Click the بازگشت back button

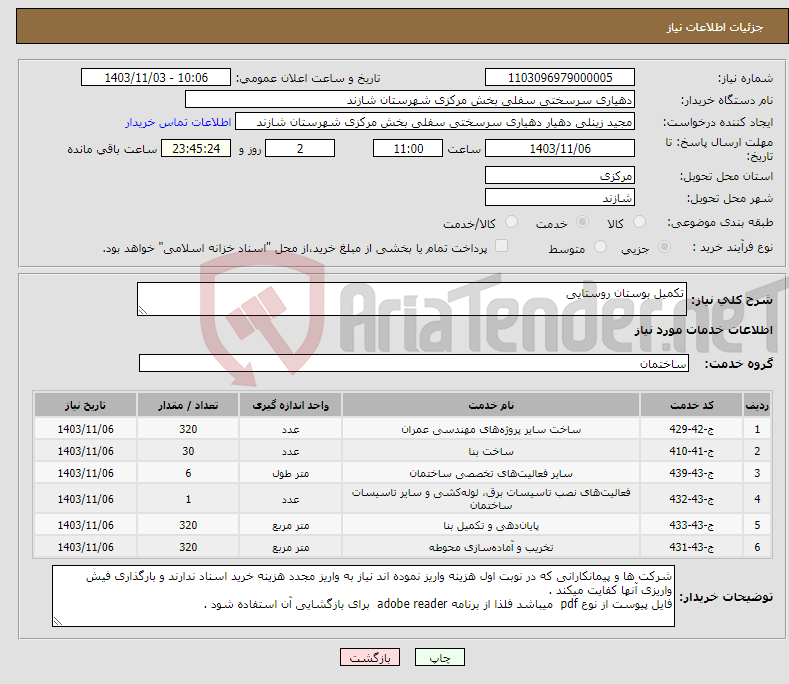coord(370,657)
